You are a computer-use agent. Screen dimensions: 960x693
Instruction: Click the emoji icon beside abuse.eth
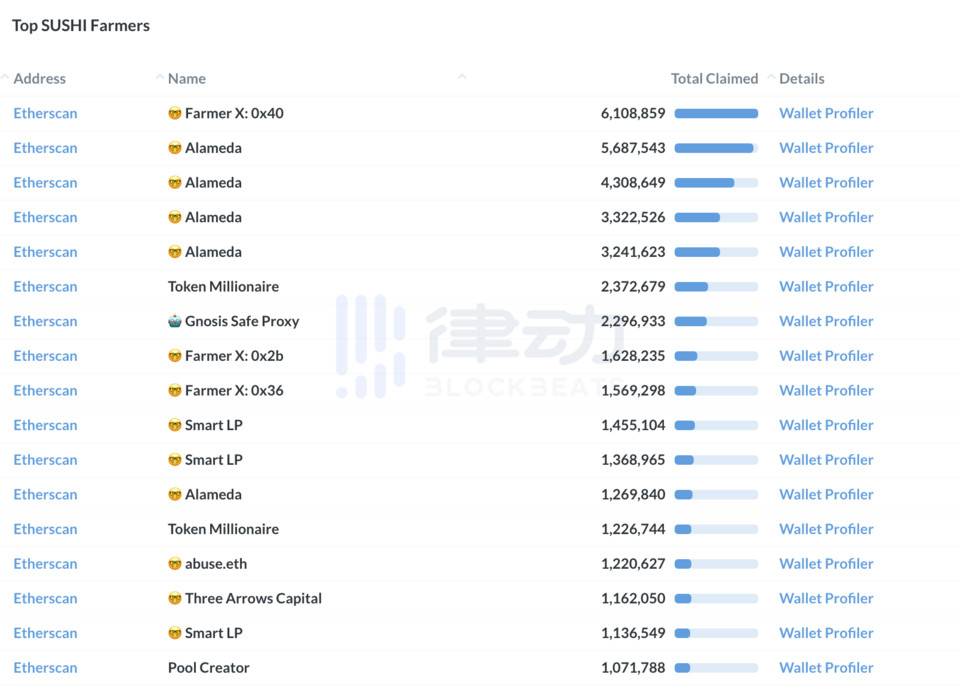174,564
